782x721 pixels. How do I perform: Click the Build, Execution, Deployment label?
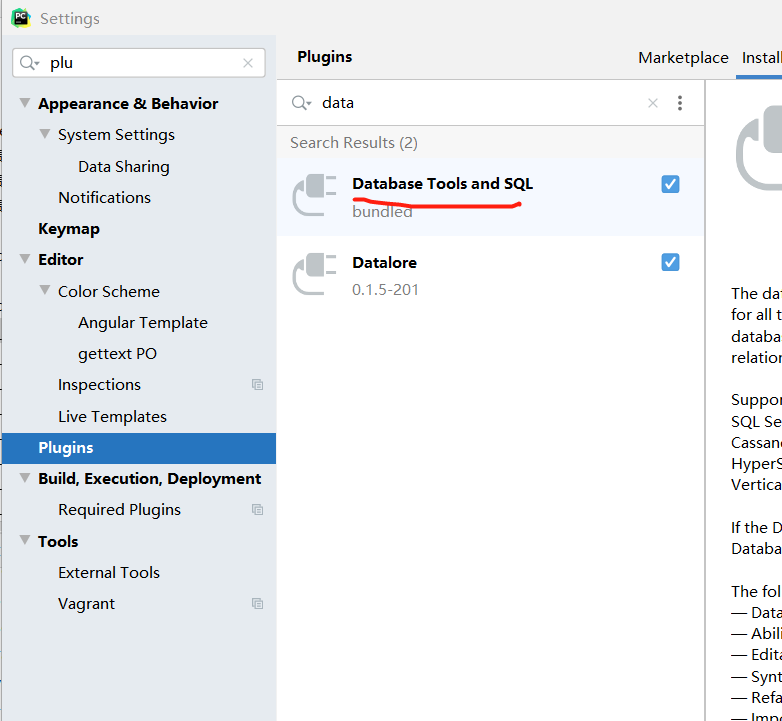coord(149,479)
